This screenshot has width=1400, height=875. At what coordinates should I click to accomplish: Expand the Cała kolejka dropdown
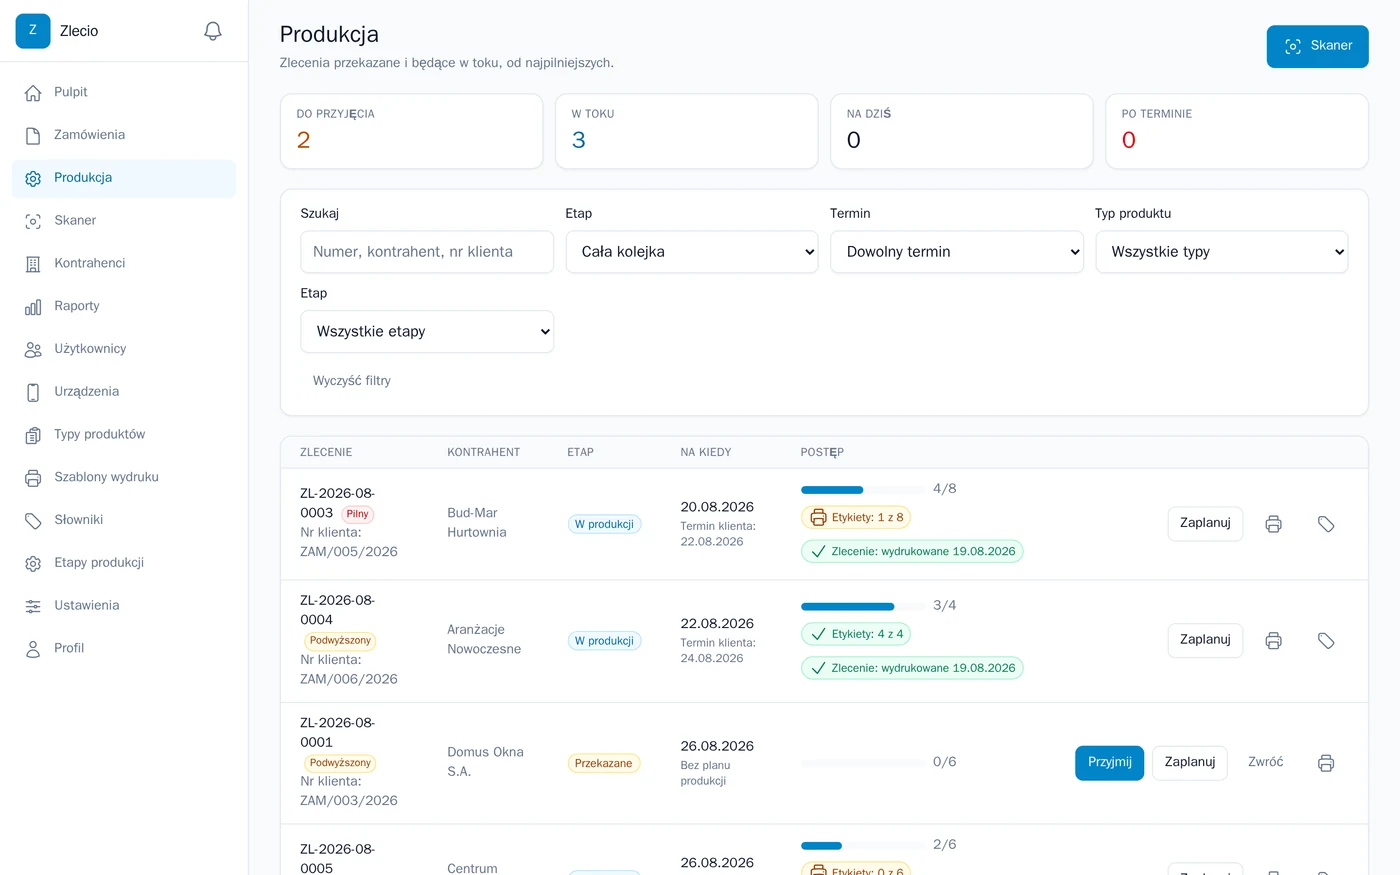click(692, 252)
